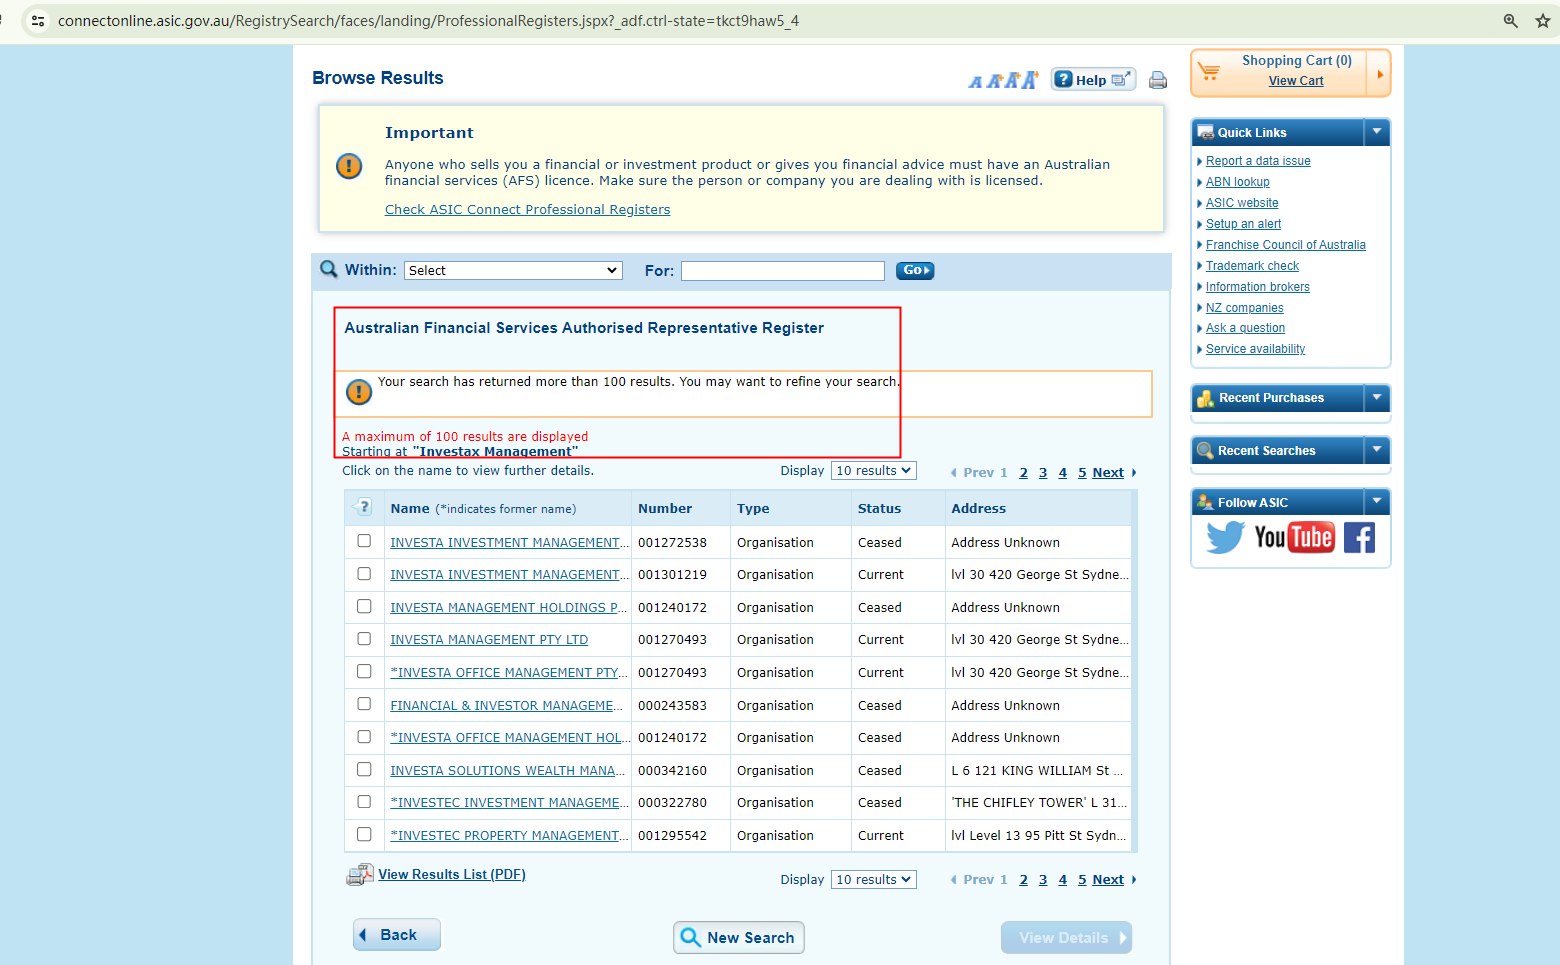Check the FINANCIAL & INVESTOR MANAGEMENT row
The image size is (1560, 965).
coord(364,704)
